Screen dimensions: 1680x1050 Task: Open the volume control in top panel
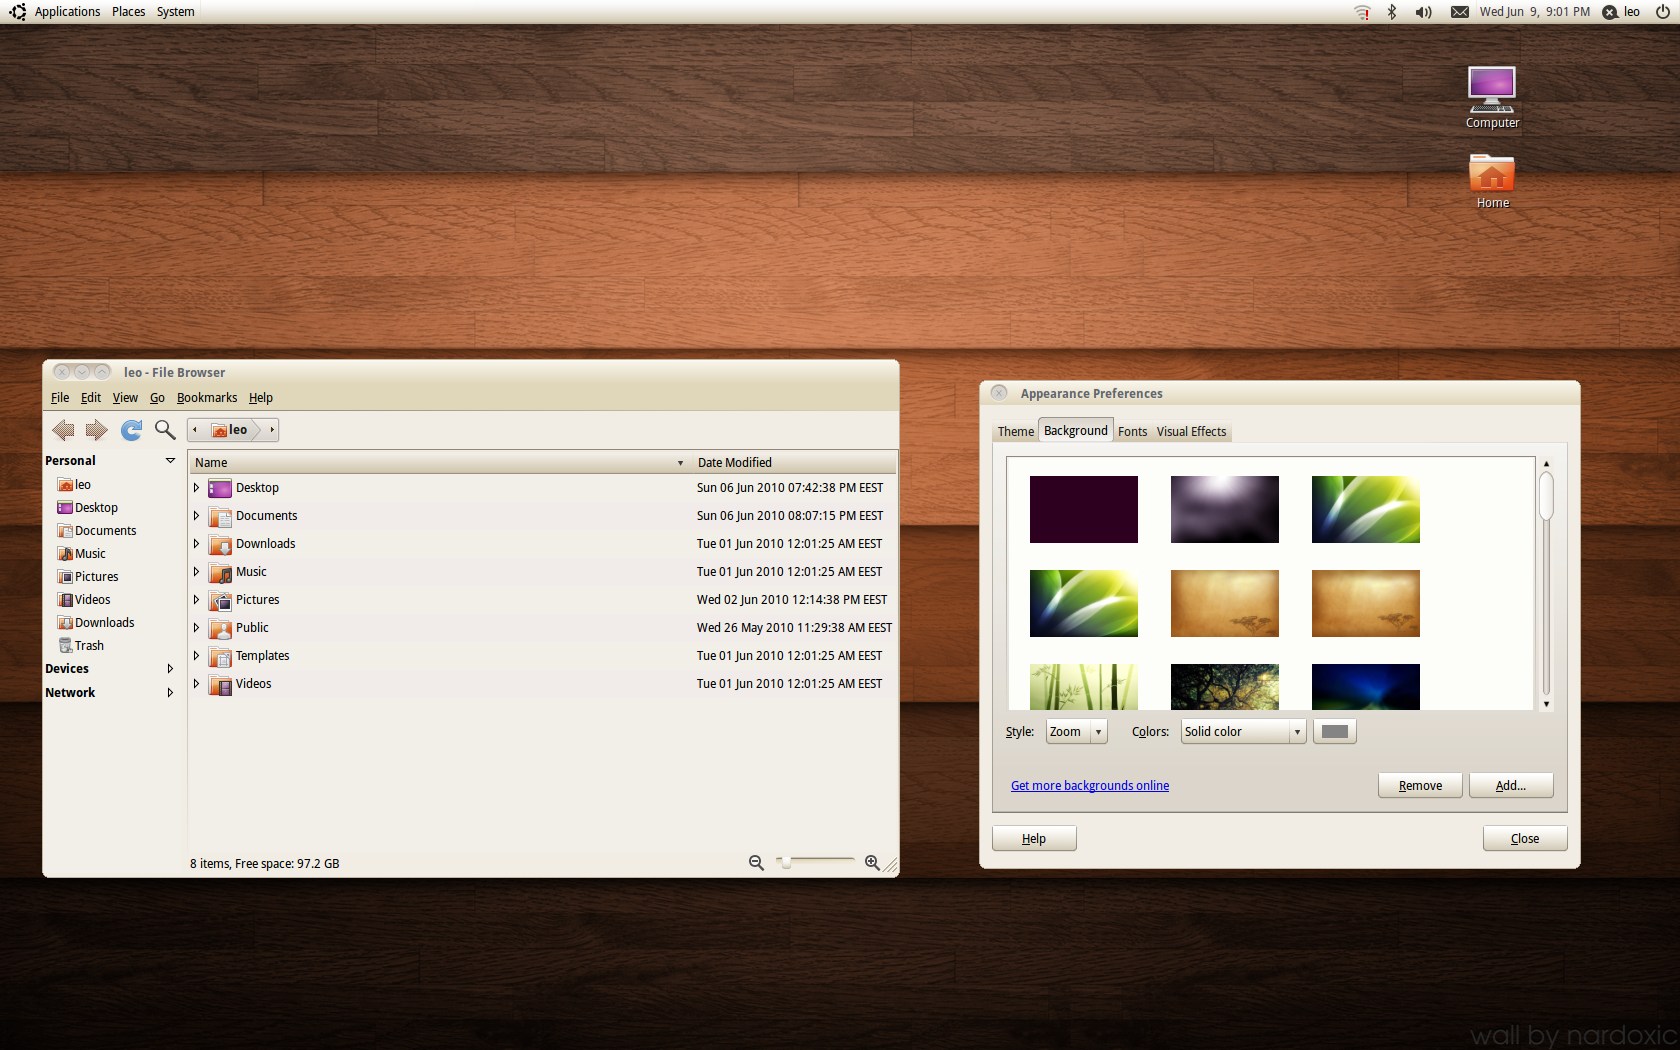click(x=1423, y=12)
